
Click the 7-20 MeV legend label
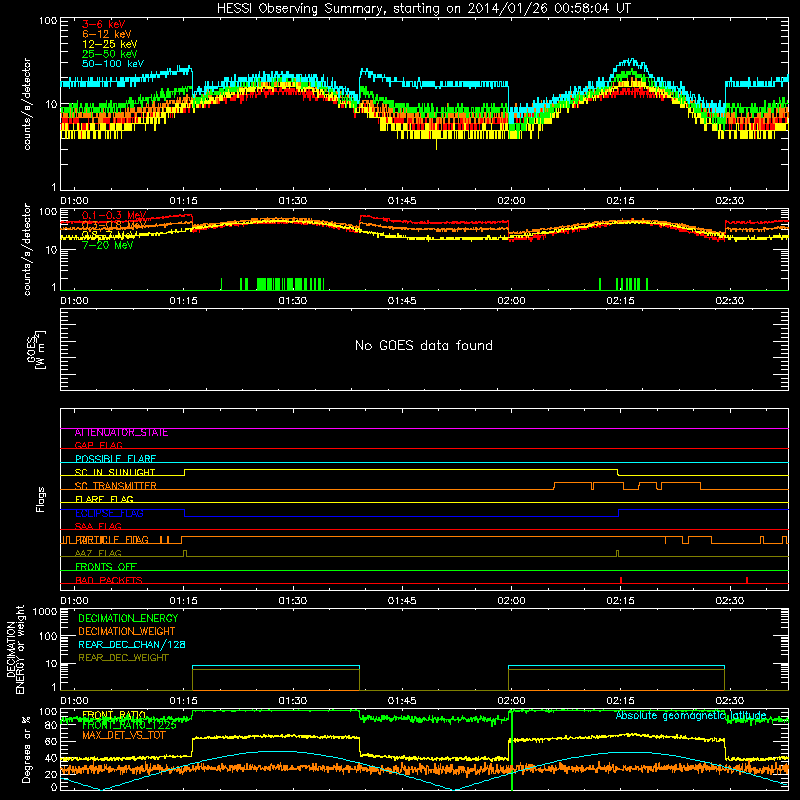click(x=107, y=245)
